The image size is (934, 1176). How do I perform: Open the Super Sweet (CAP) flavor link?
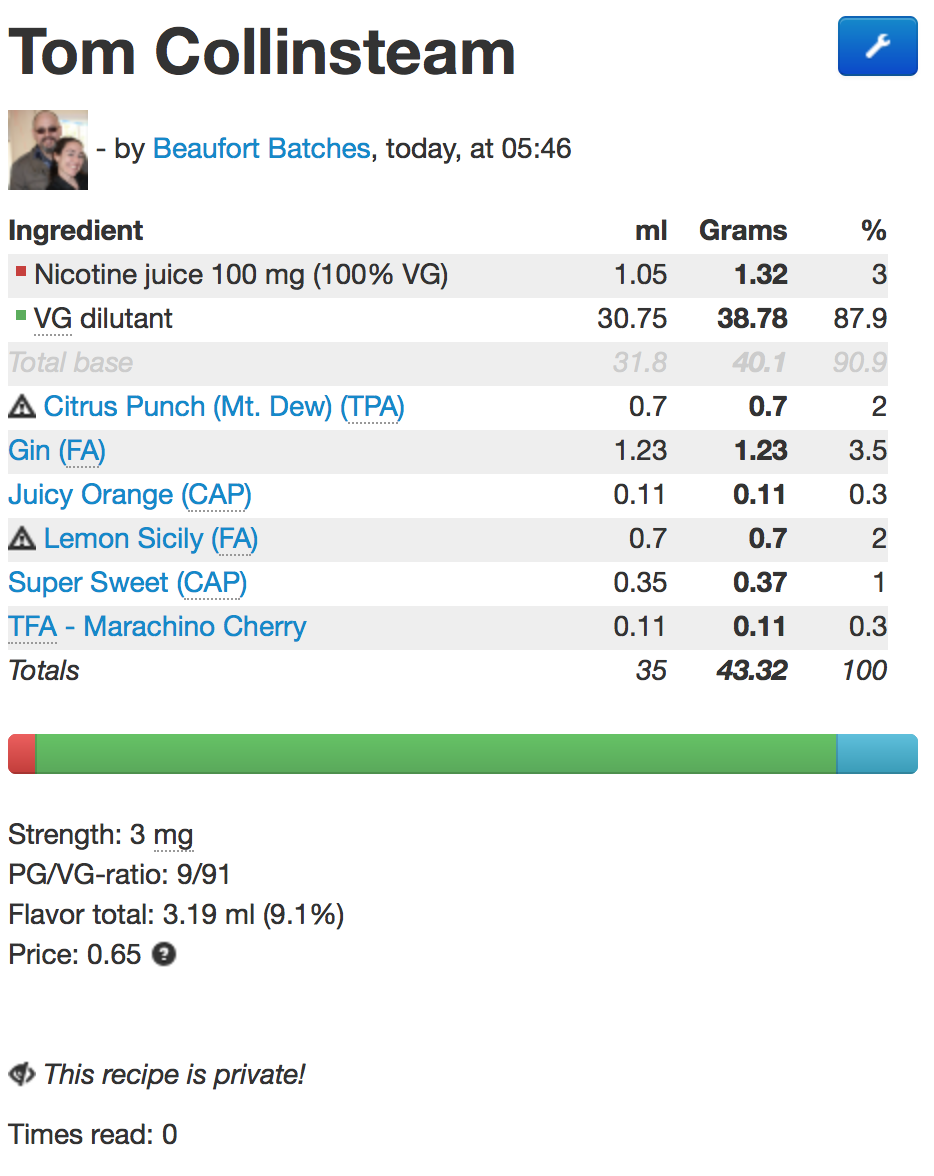[127, 583]
